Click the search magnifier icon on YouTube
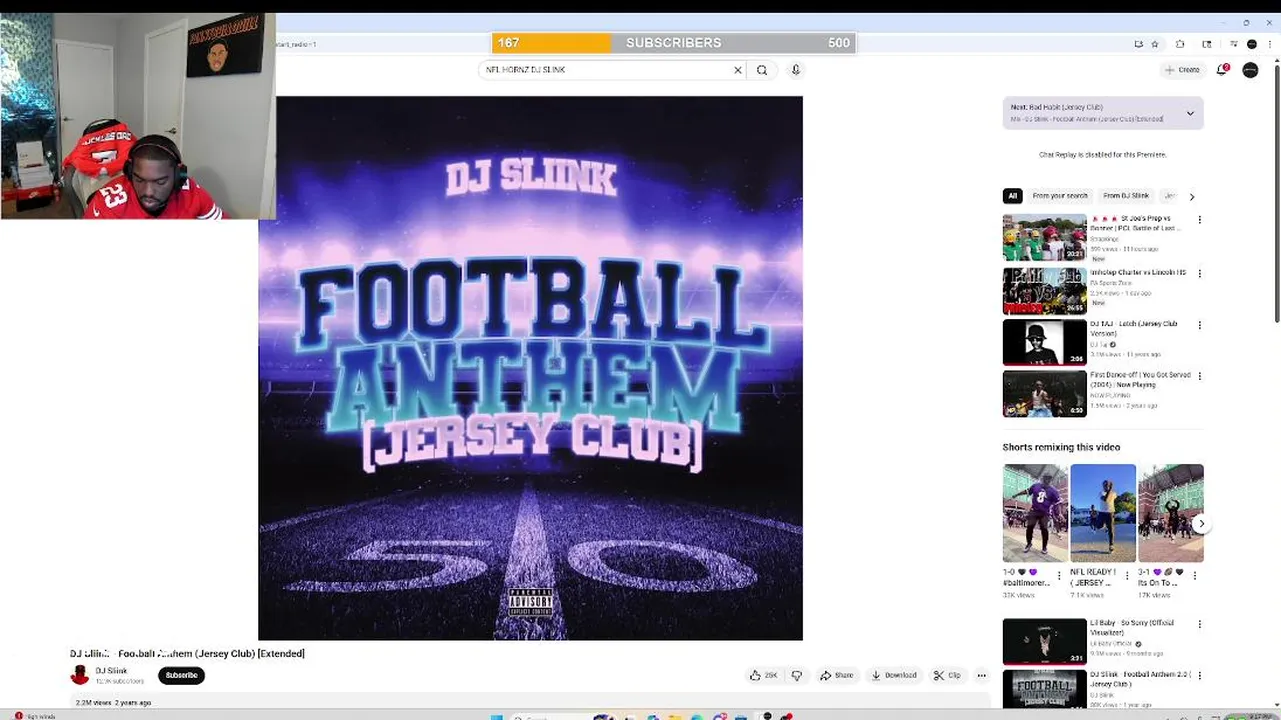The image size is (1281, 720). tap(762, 70)
